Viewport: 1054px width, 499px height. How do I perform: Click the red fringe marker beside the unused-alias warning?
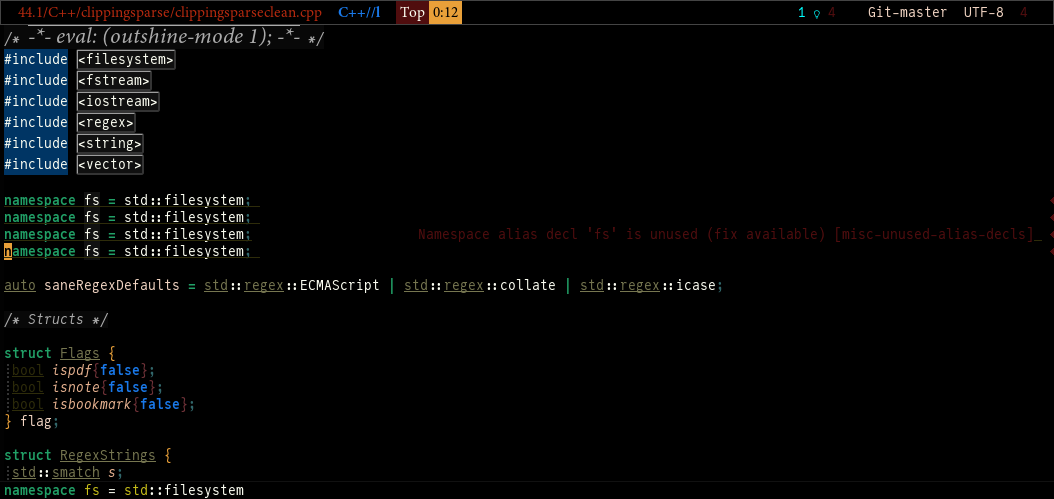(1051, 234)
